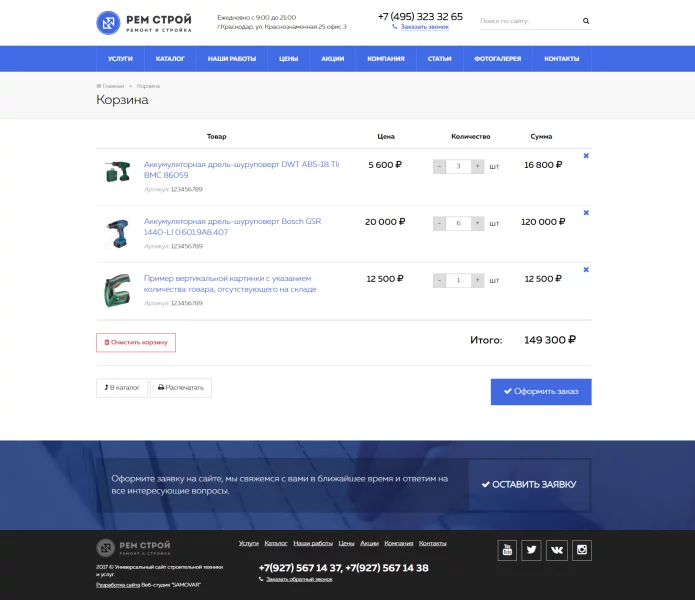Remove the Bosch GSR drill from cart
695x600 pixels.
(586, 213)
